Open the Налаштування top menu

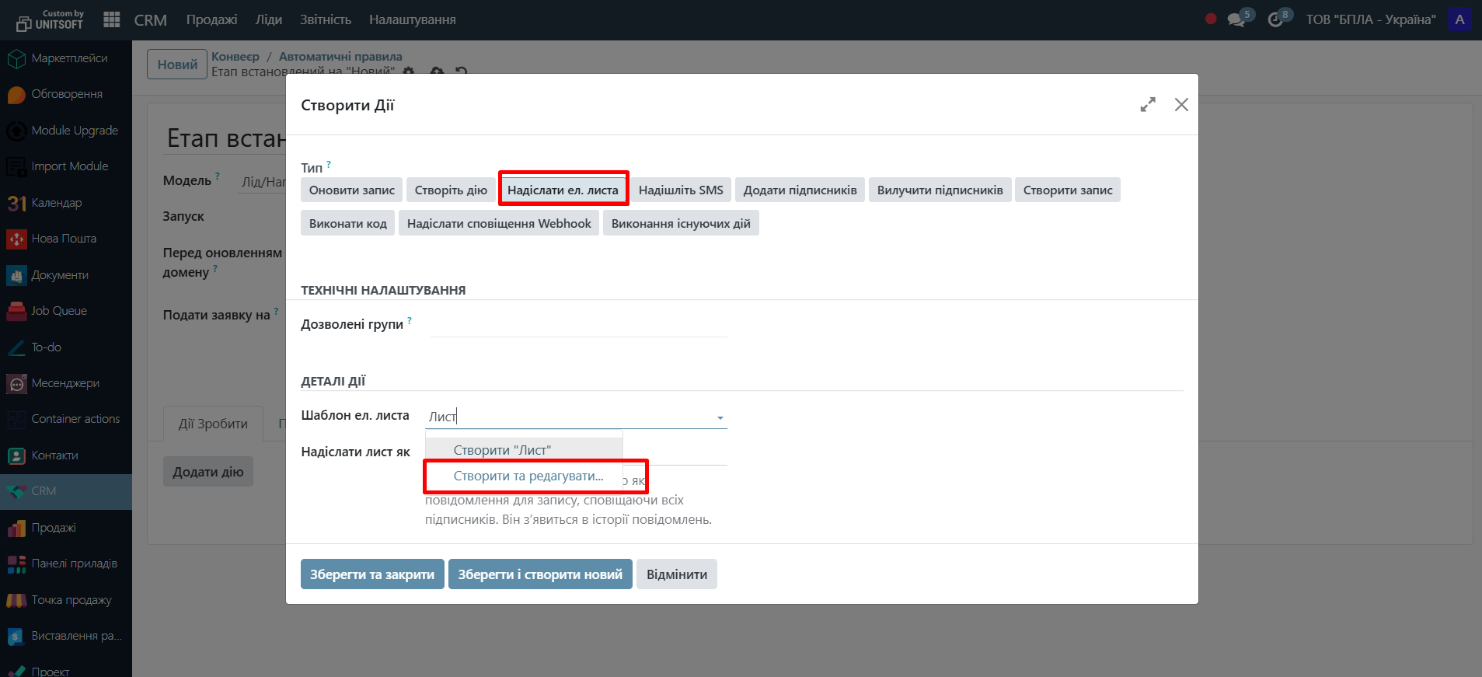(x=412, y=20)
